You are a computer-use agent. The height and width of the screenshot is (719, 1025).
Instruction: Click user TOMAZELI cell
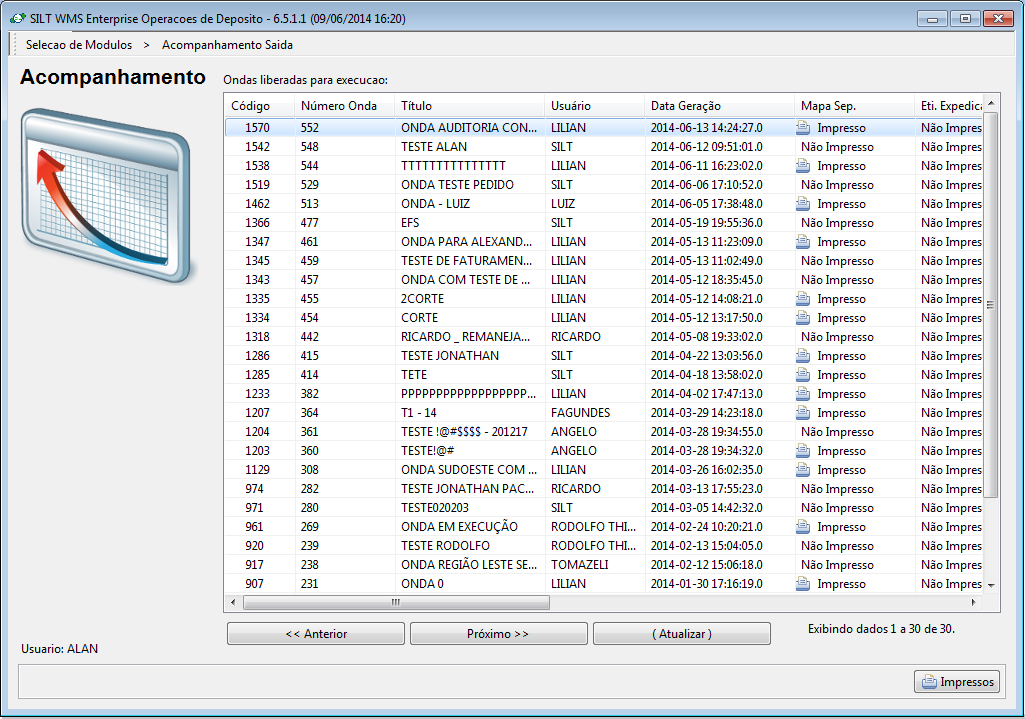[580, 564]
